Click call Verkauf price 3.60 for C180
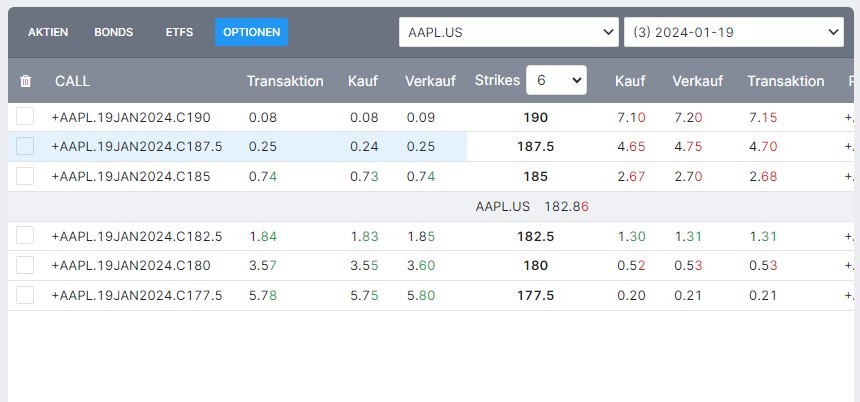This screenshot has width=860, height=402. 421,266
